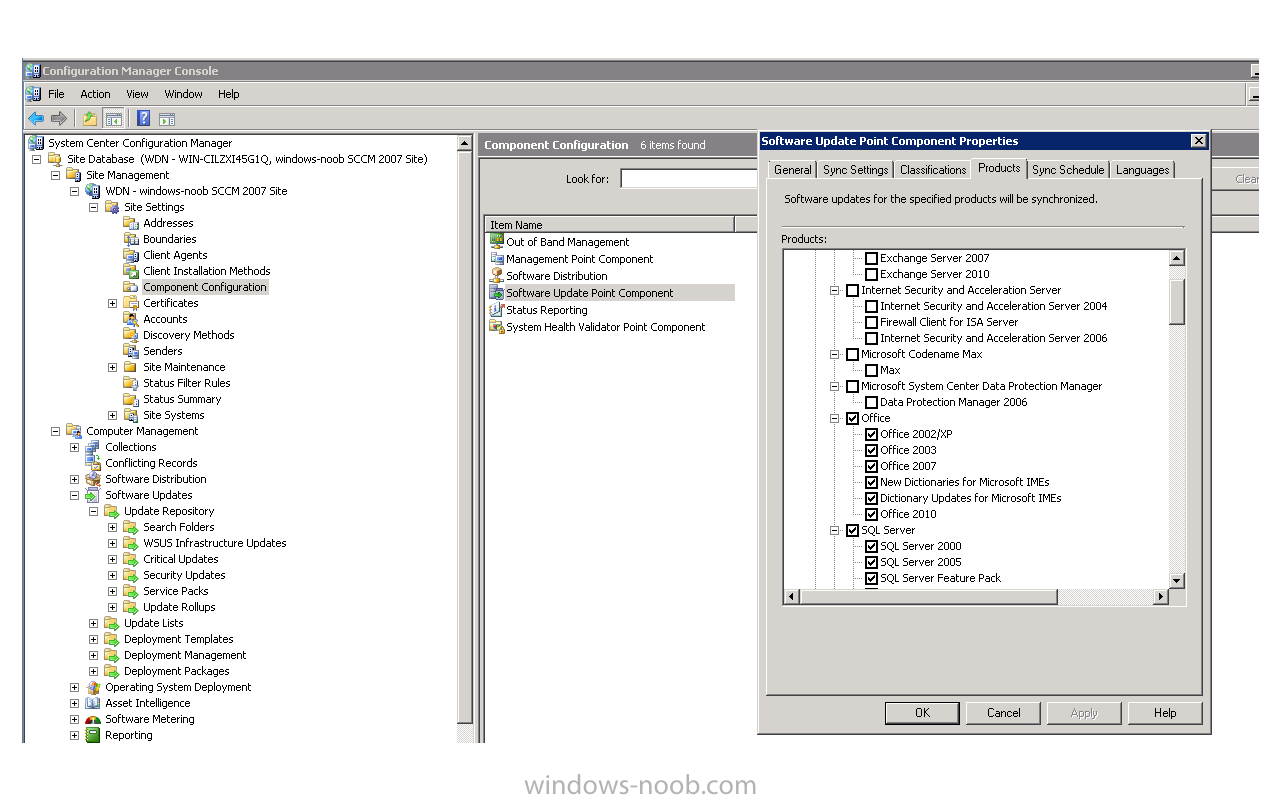Click the Management Point Component item icon
The width and height of the screenshot is (1280, 800).
pyautogui.click(x=497, y=259)
